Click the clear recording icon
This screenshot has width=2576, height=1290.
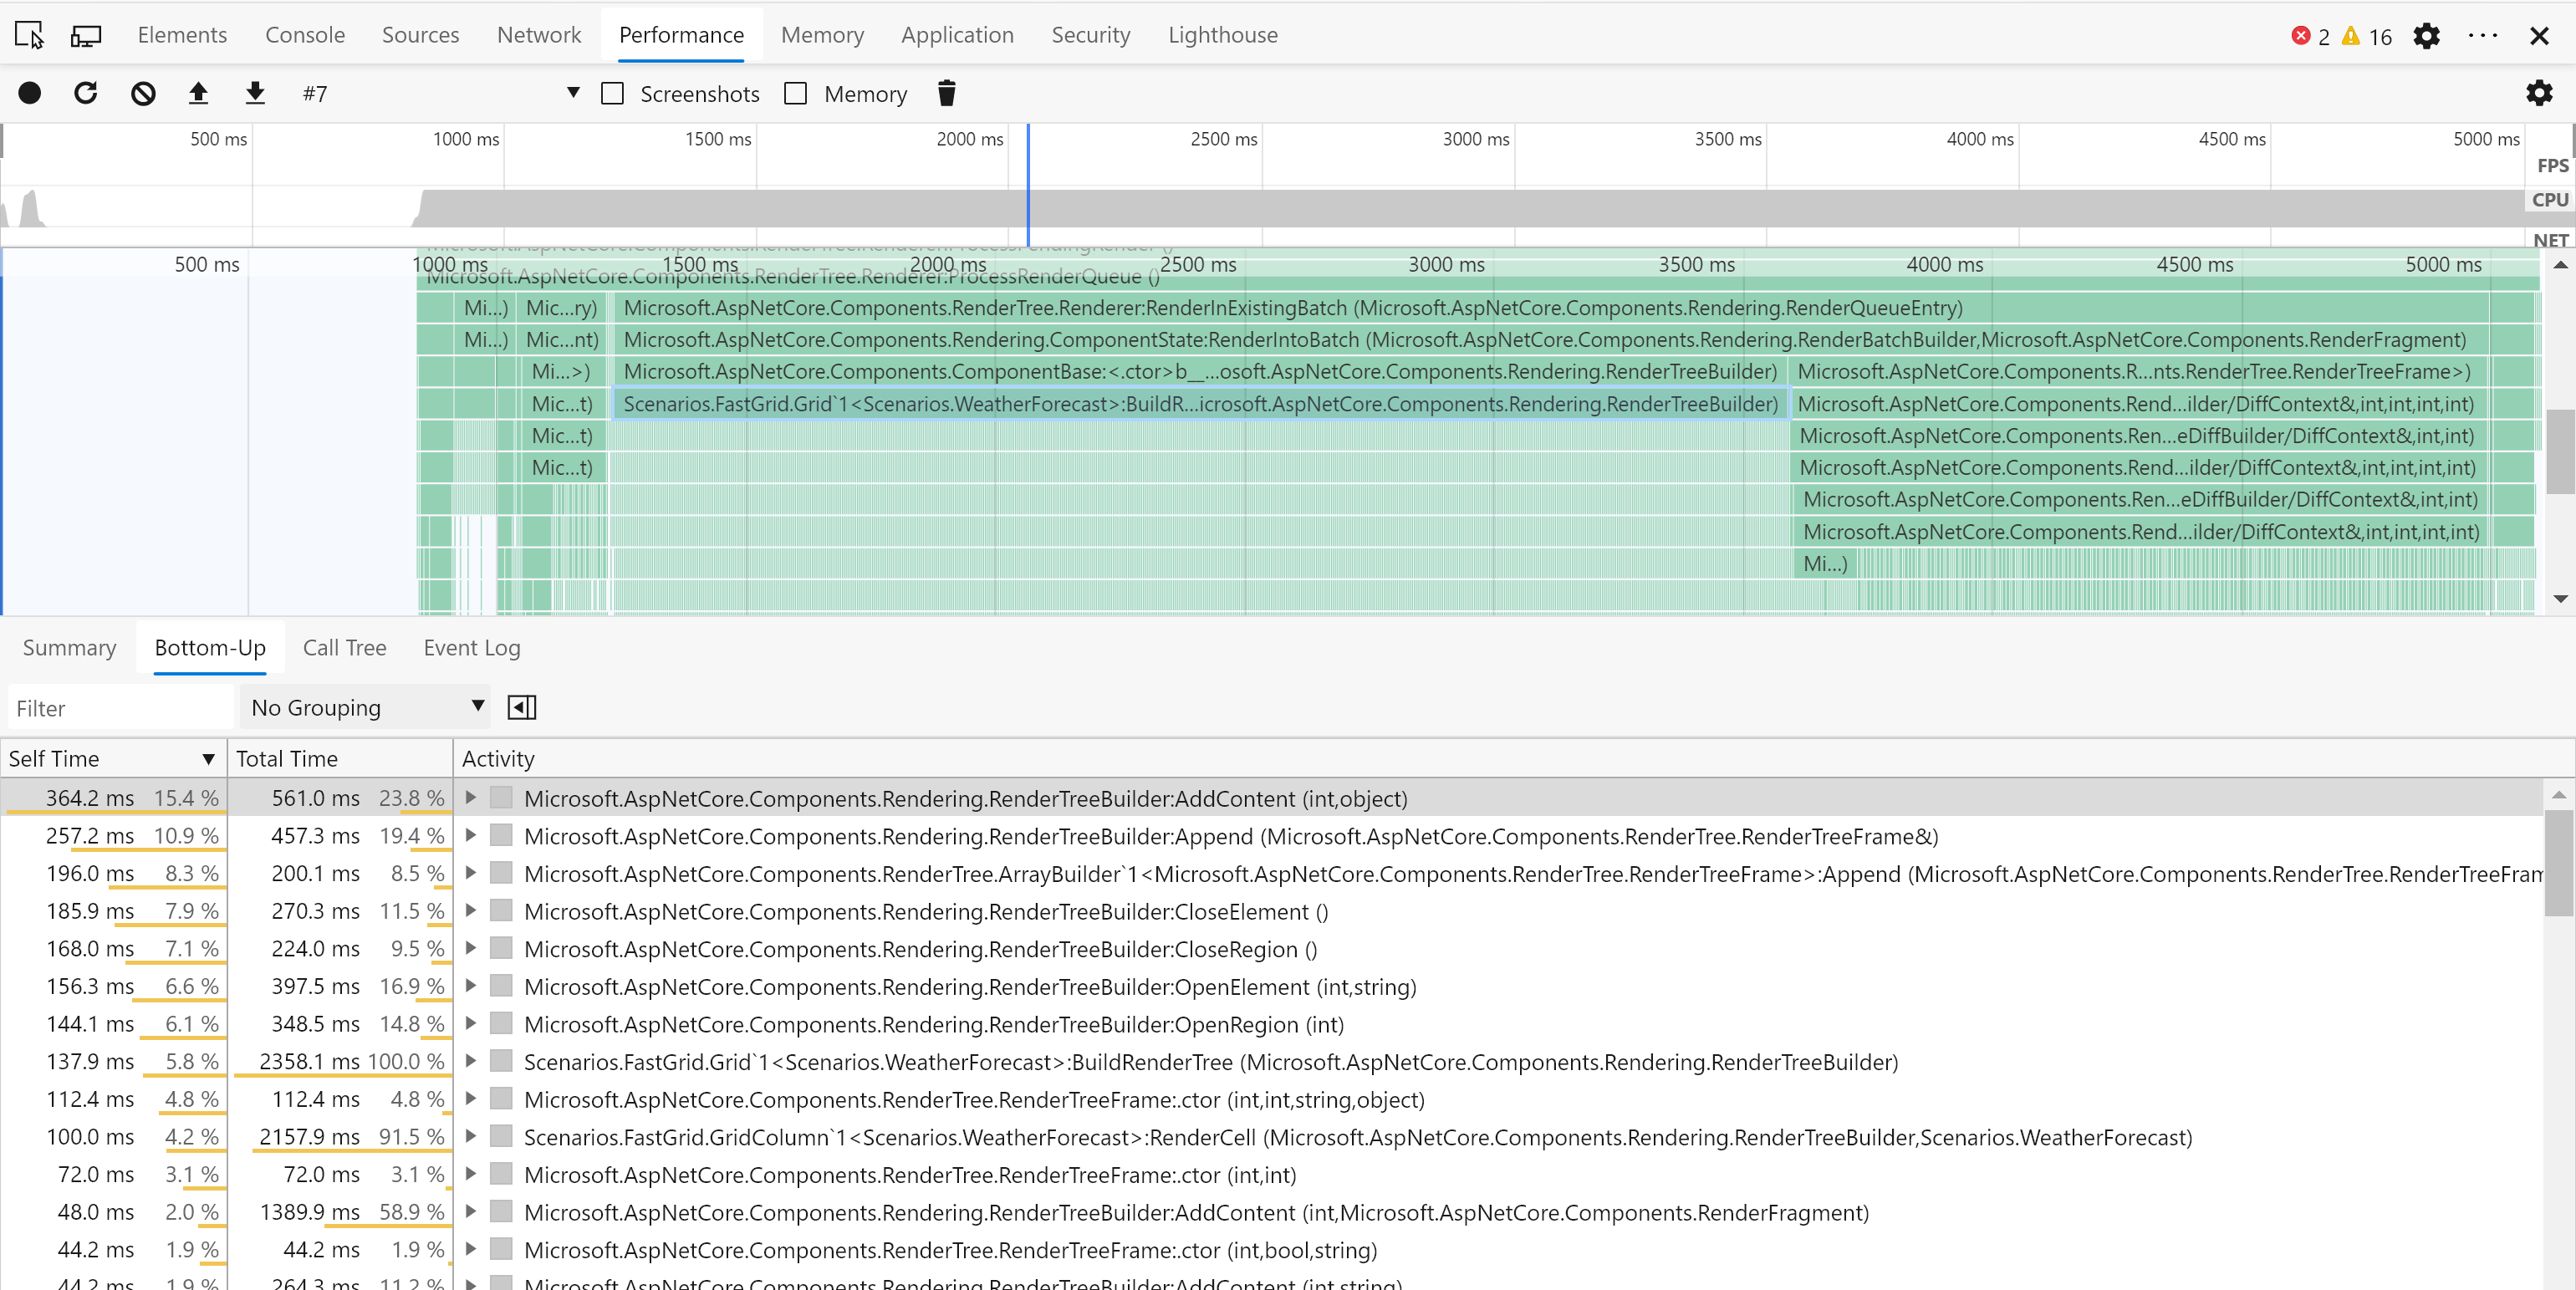coord(143,94)
